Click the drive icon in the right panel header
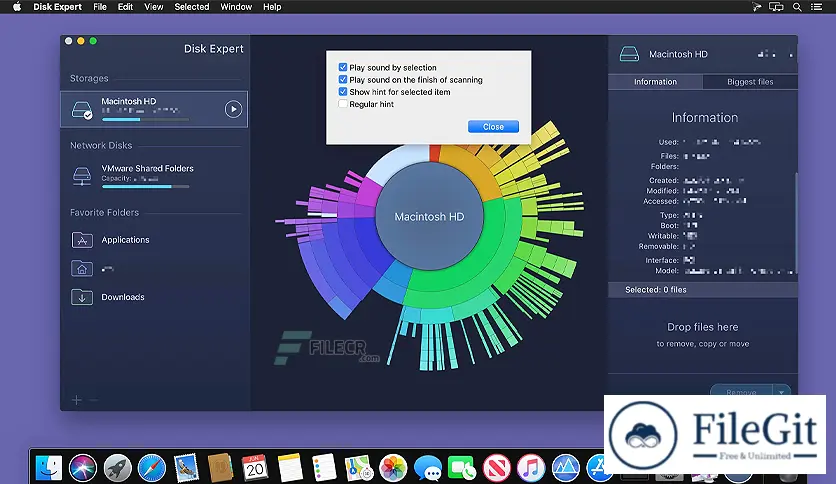836x484 pixels. [x=629, y=54]
